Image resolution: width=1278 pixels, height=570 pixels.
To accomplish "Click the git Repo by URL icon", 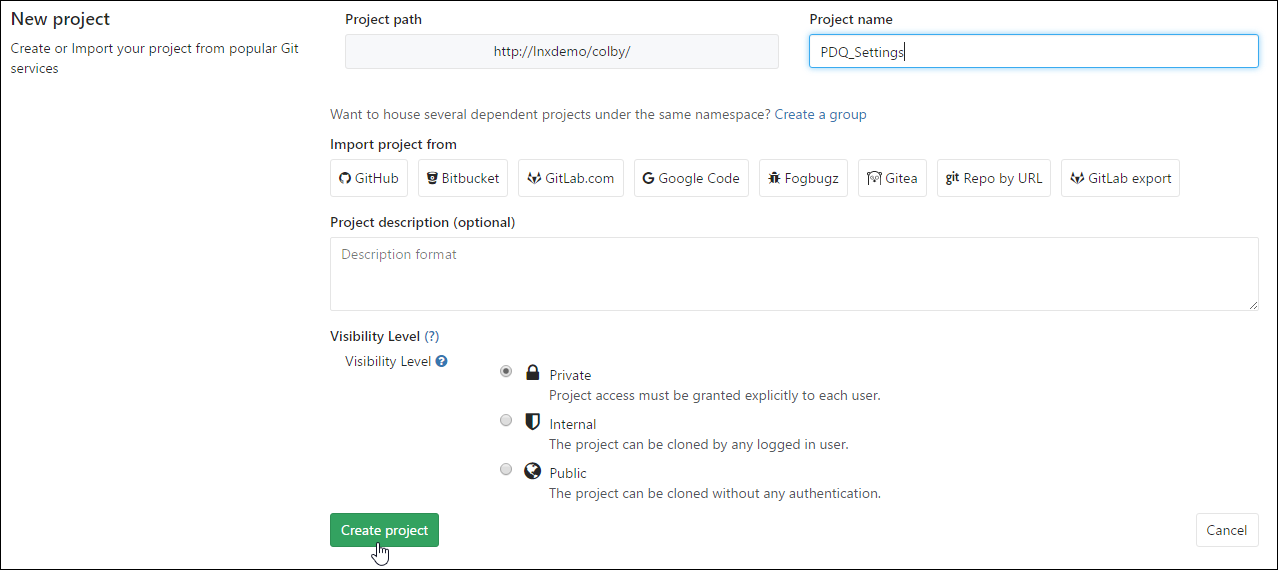I will [x=952, y=178].
